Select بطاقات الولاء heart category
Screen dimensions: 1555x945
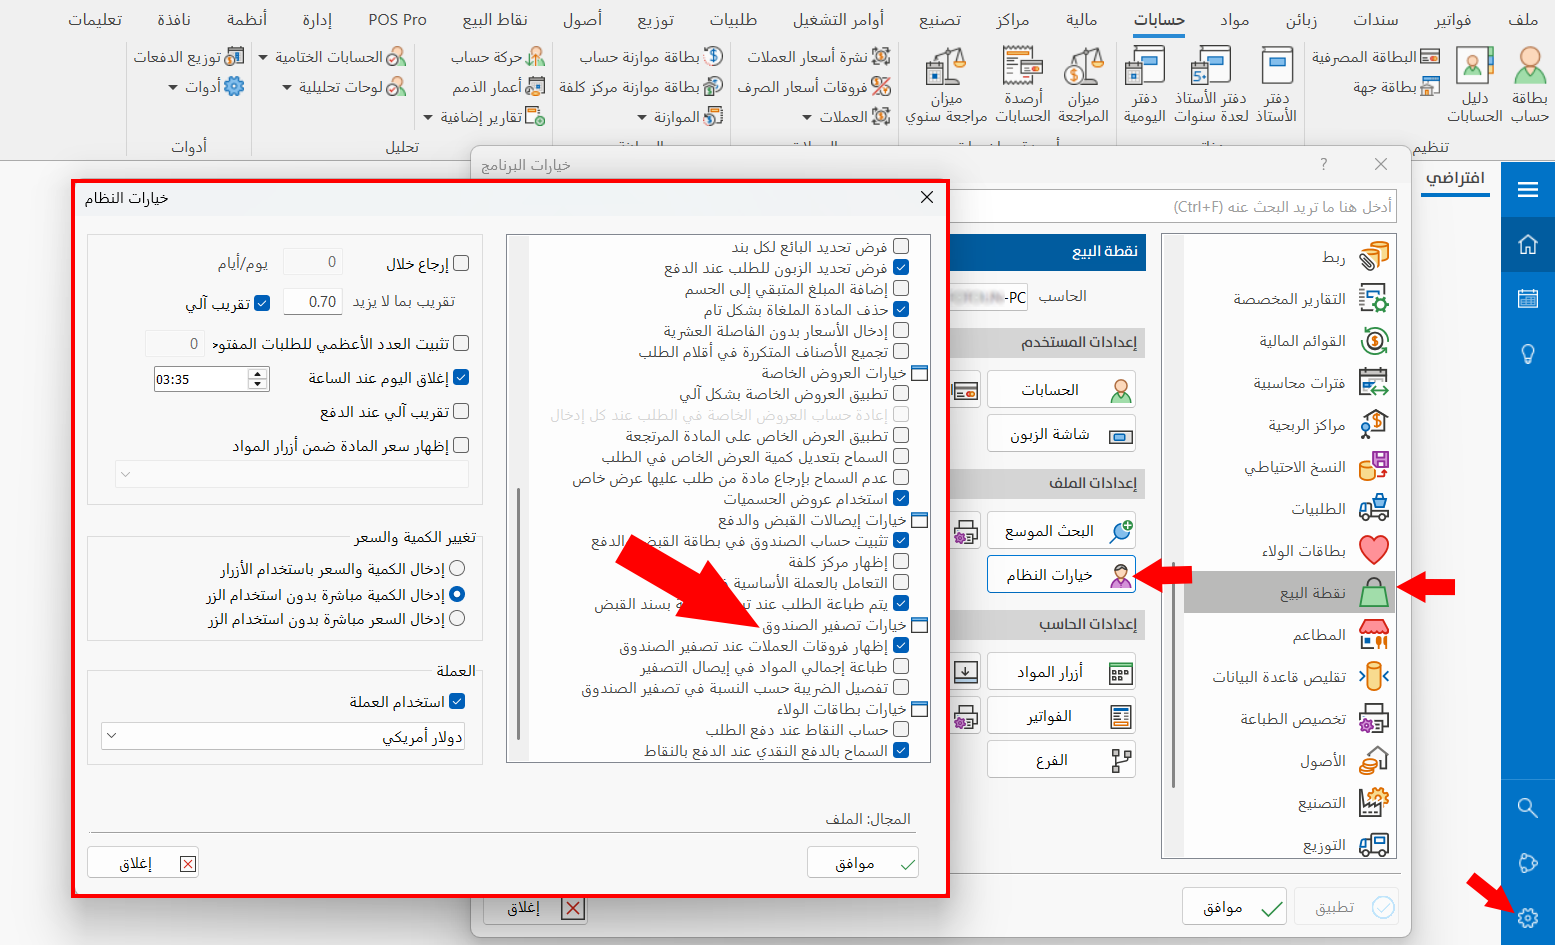click(1289, 551)
